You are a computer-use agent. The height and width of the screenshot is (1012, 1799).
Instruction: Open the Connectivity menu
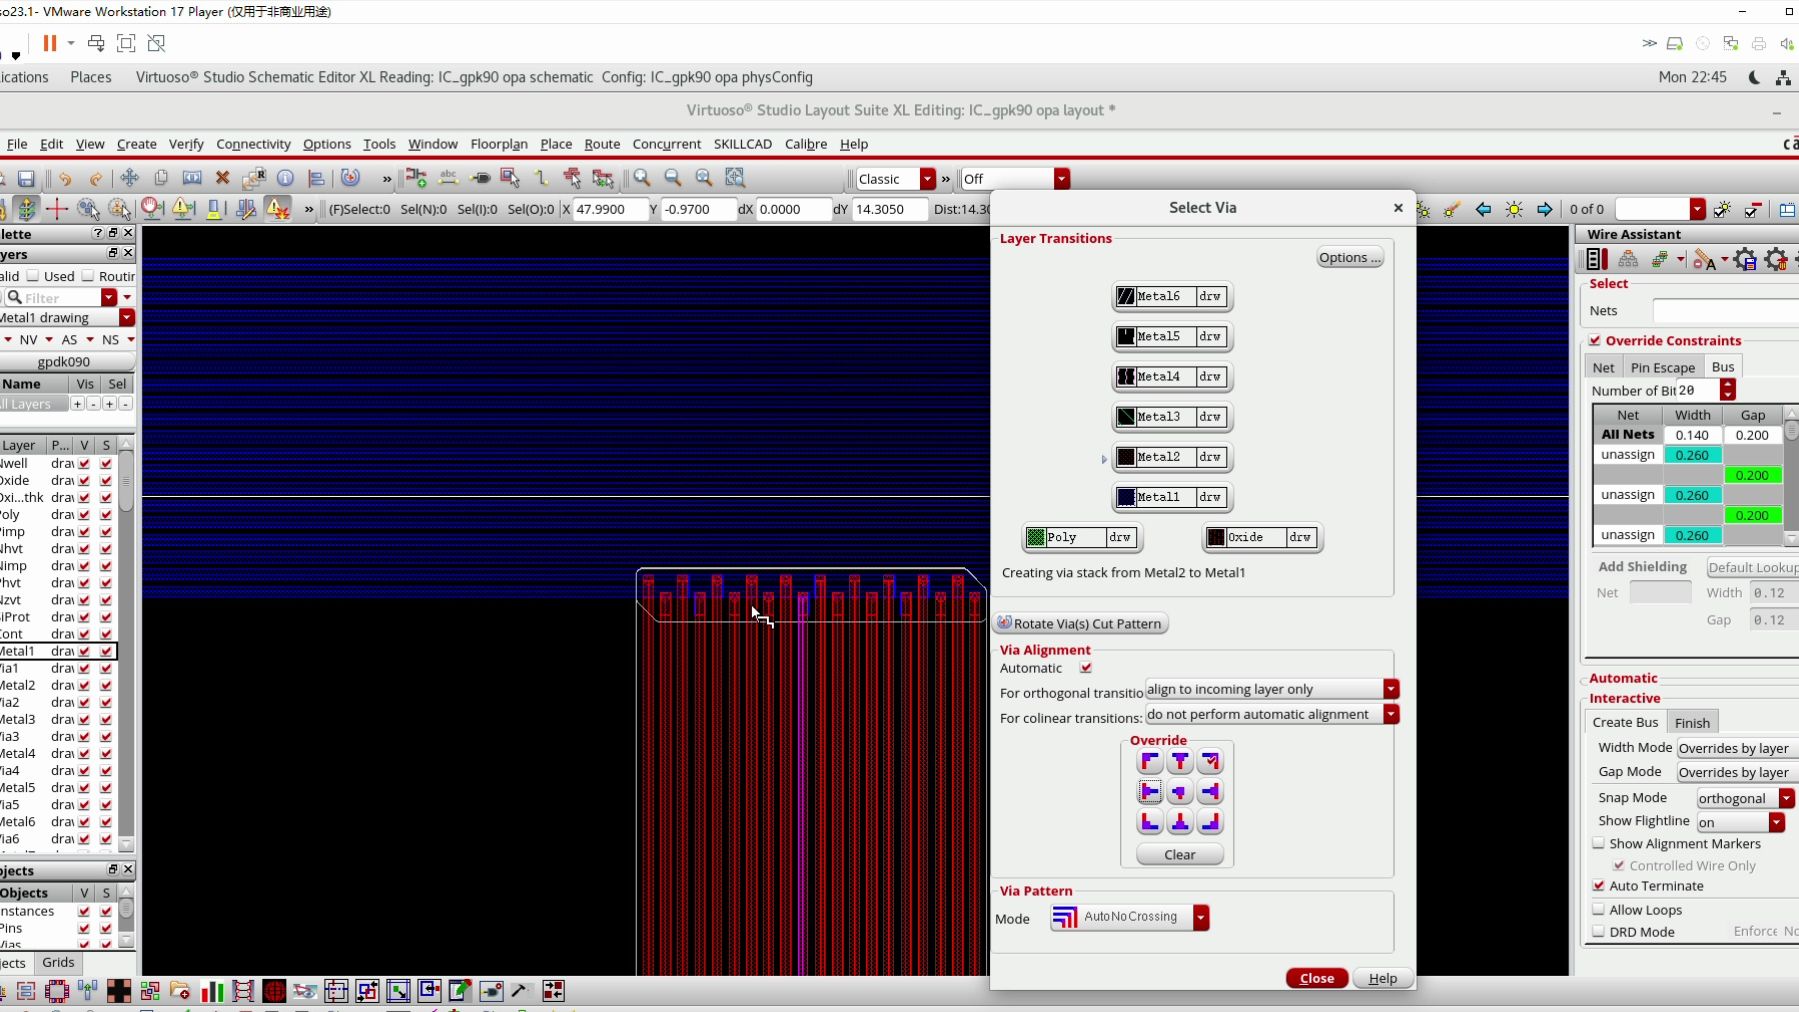[x=253, y=144]
